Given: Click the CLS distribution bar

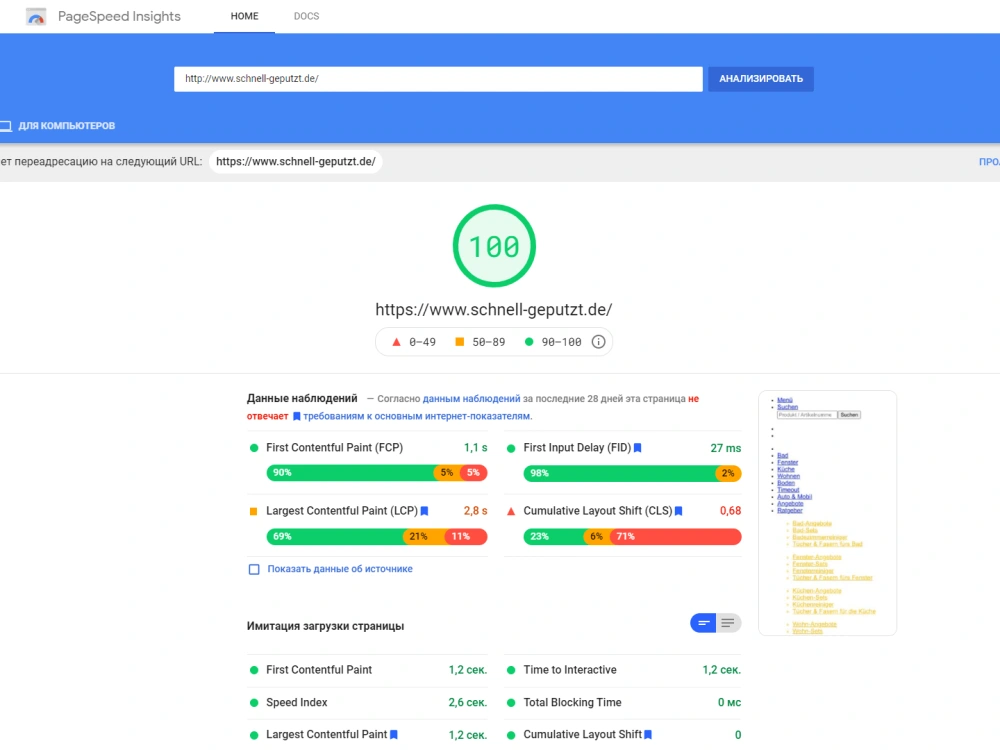Looking at the screenshot, I should [x=632, y=536].
